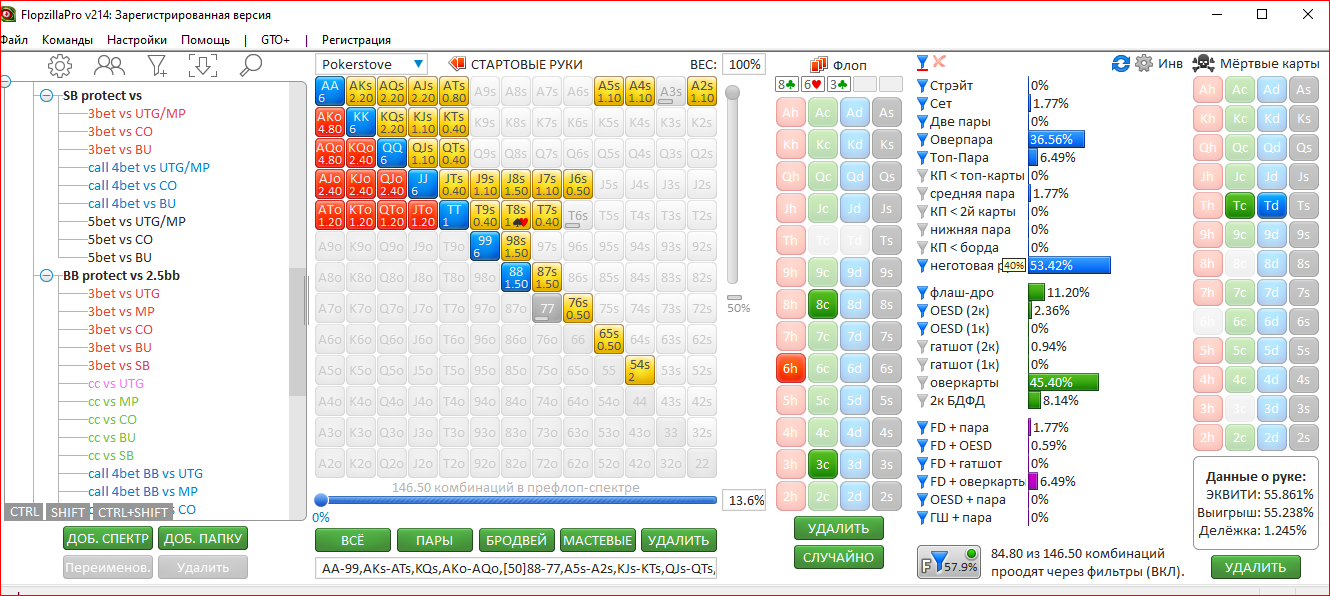Screen dimensions: 1330x596
Task: Enable the КП < борда filter funnel
Action: (922, 248)
